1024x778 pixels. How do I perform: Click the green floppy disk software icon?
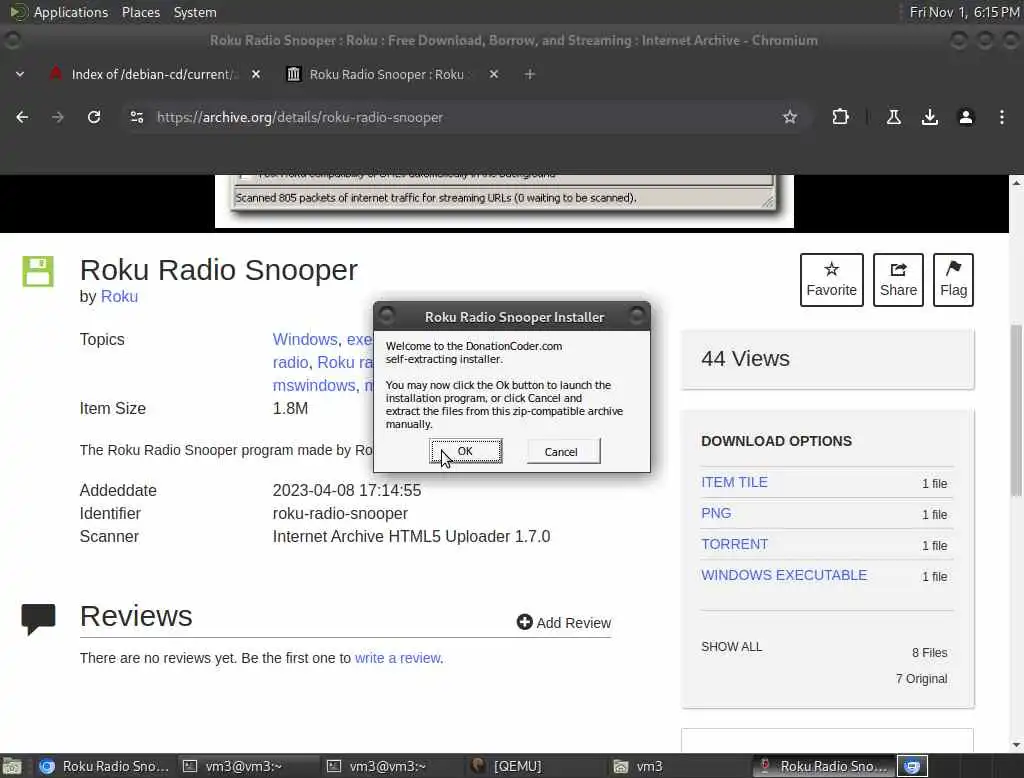pos(38,271)
